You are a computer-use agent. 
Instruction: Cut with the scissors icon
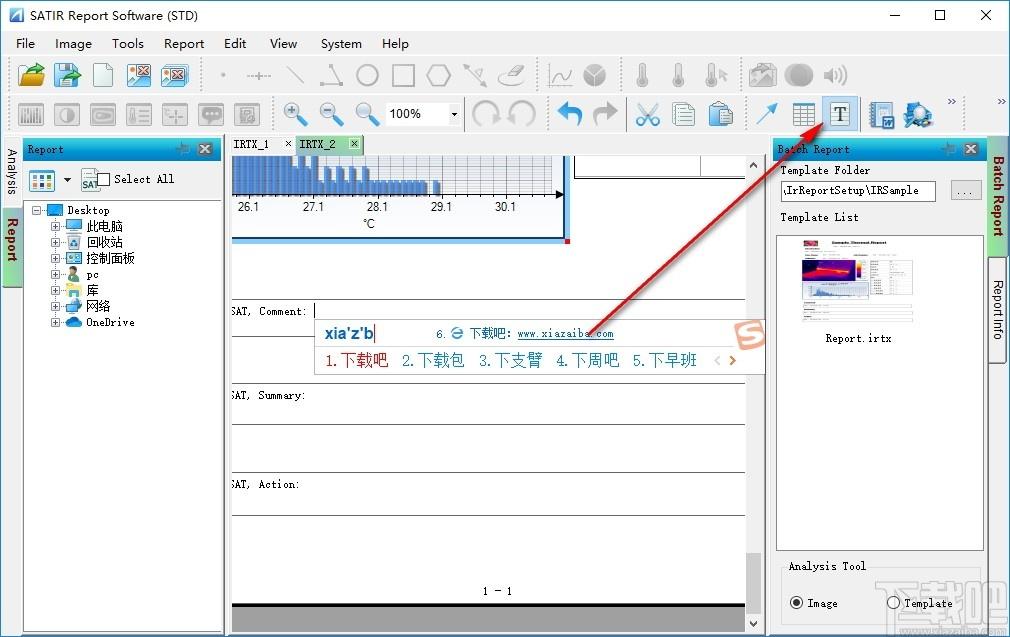click(647, 115)
